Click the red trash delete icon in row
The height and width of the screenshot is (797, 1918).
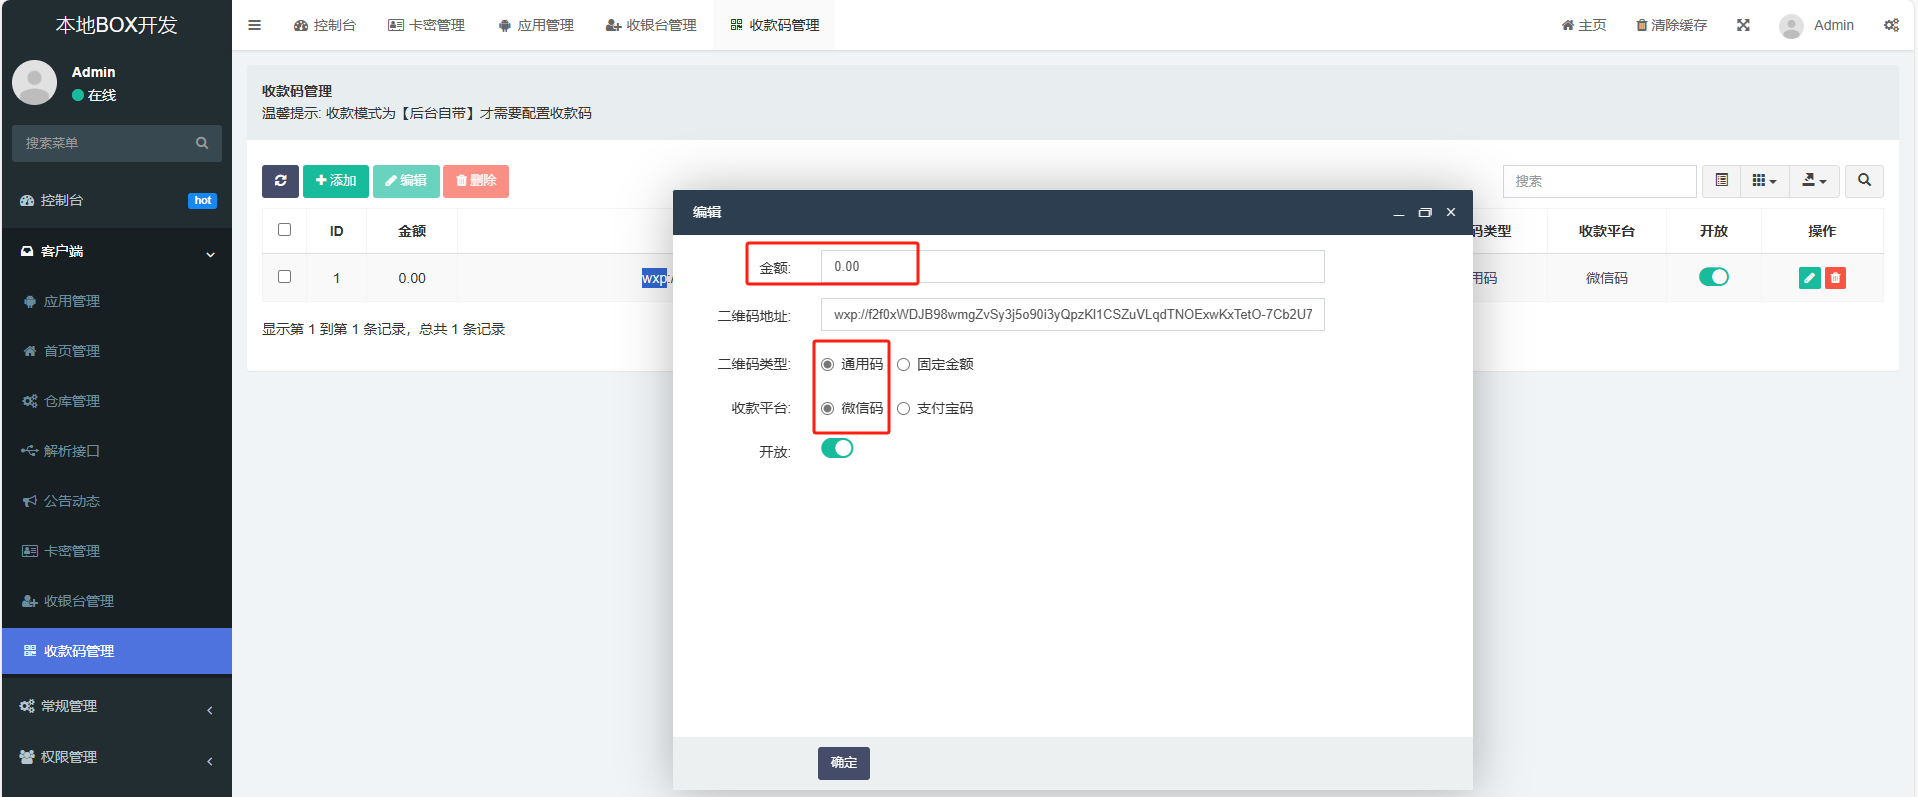[x=1835, y=278]
